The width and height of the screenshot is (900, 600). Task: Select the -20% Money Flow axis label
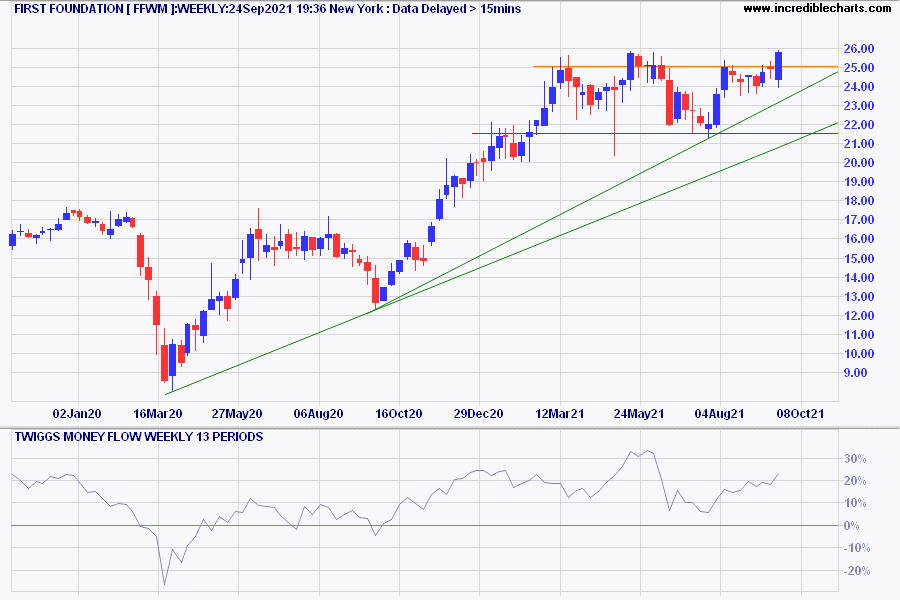click(x=856, y=571)
